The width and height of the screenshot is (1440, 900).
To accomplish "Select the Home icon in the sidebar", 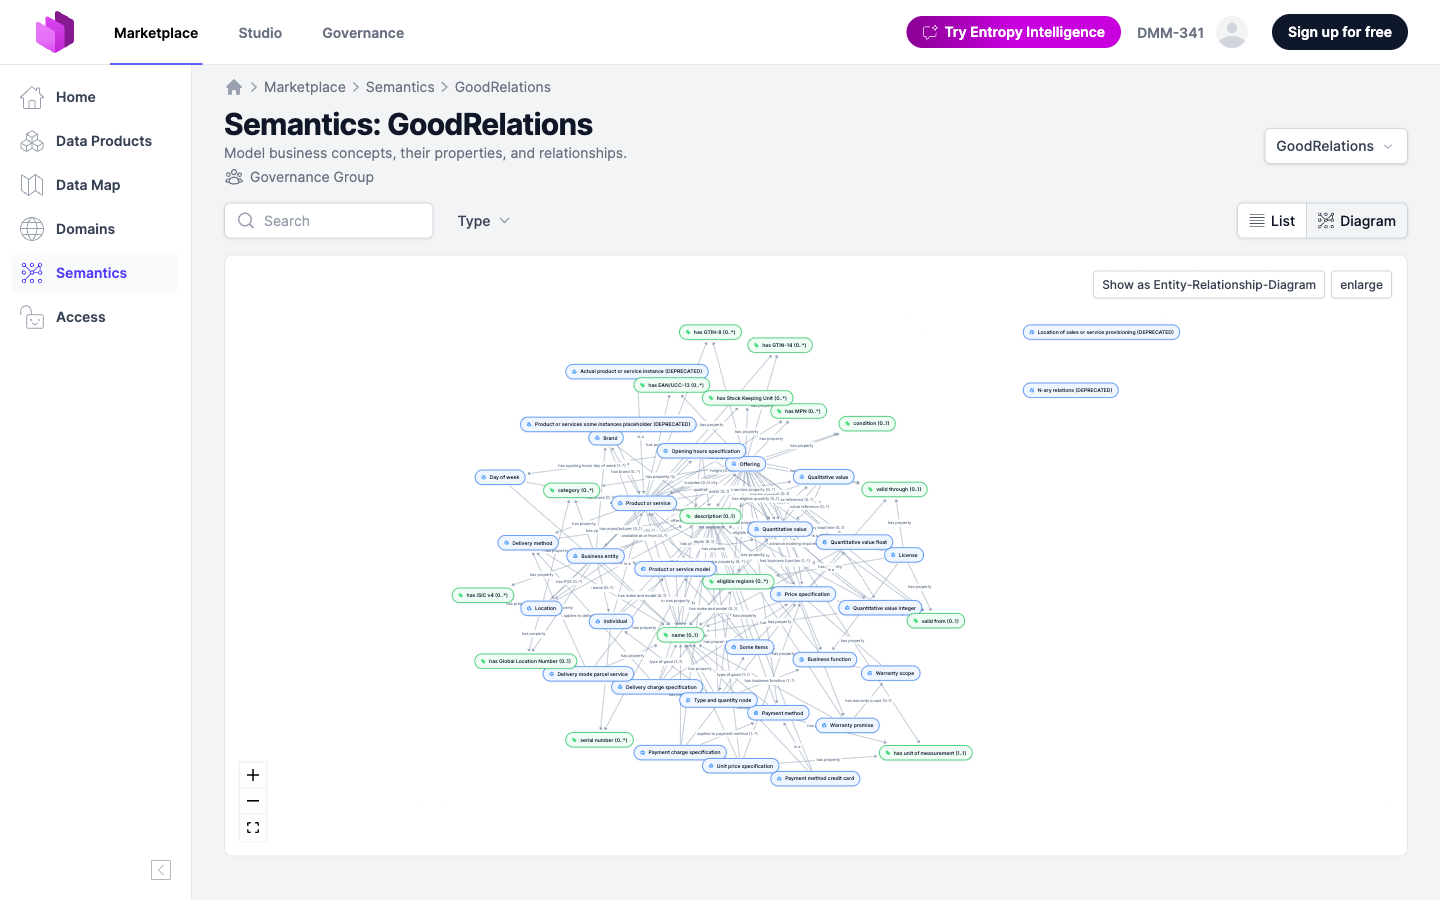I will (31, 96).
